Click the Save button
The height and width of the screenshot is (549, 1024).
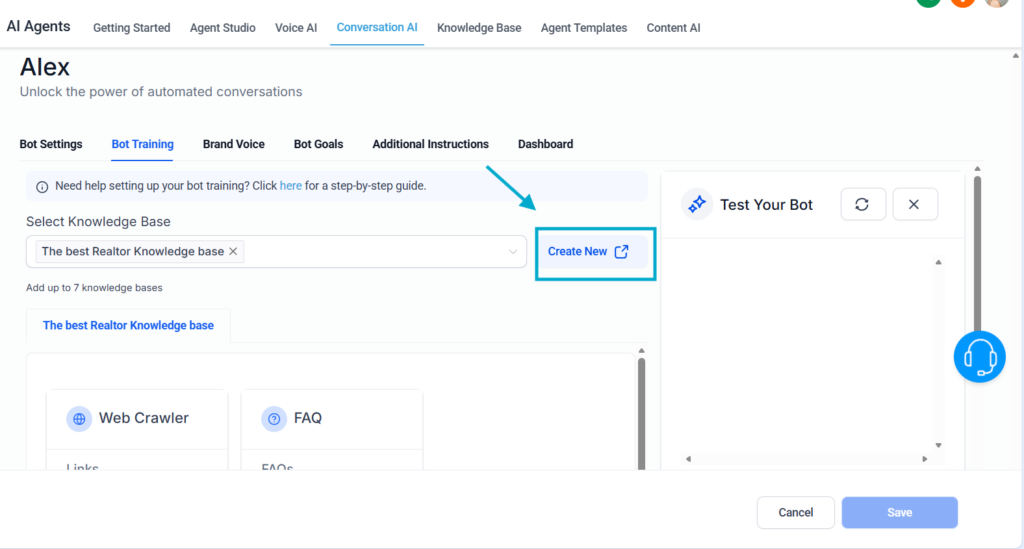[899, 512]
